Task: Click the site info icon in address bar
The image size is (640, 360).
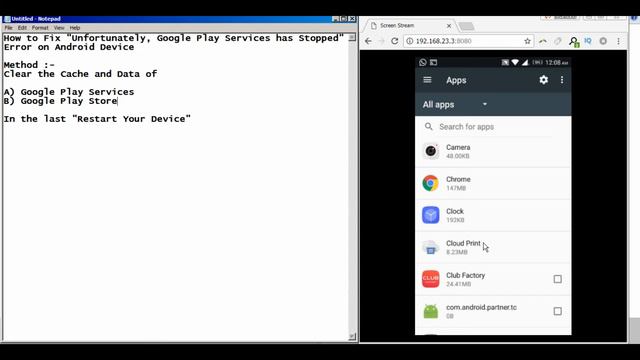Action: pos(410,41)
